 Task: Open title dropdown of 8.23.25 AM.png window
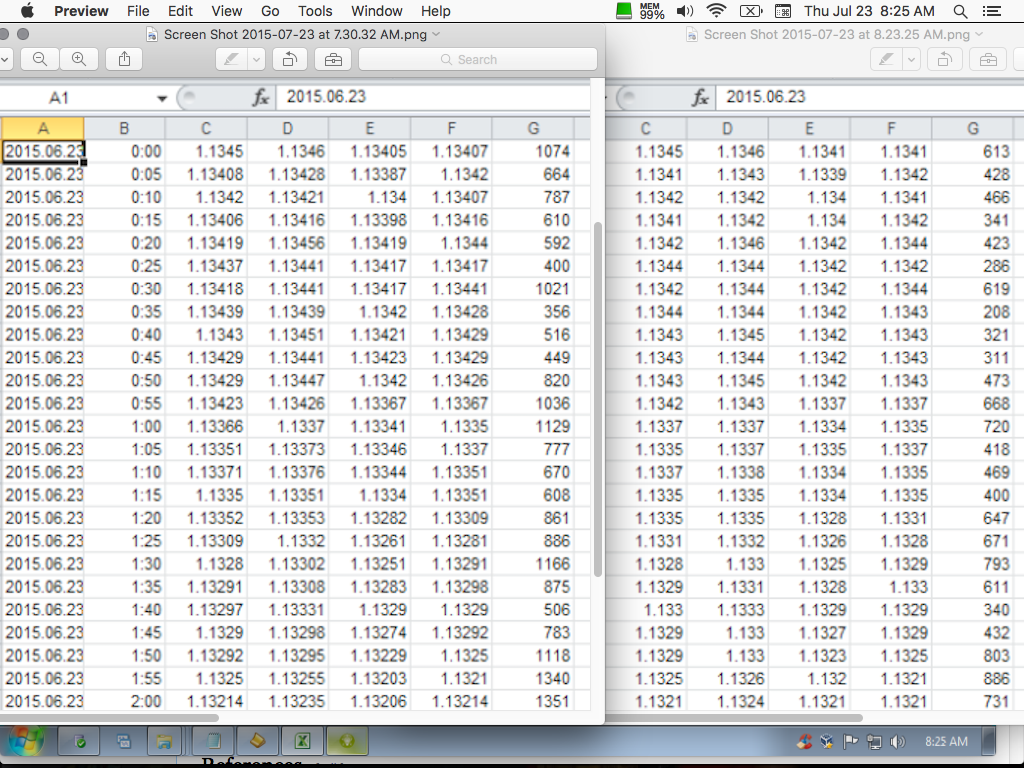pyautogui.click(x=979, y=34)
